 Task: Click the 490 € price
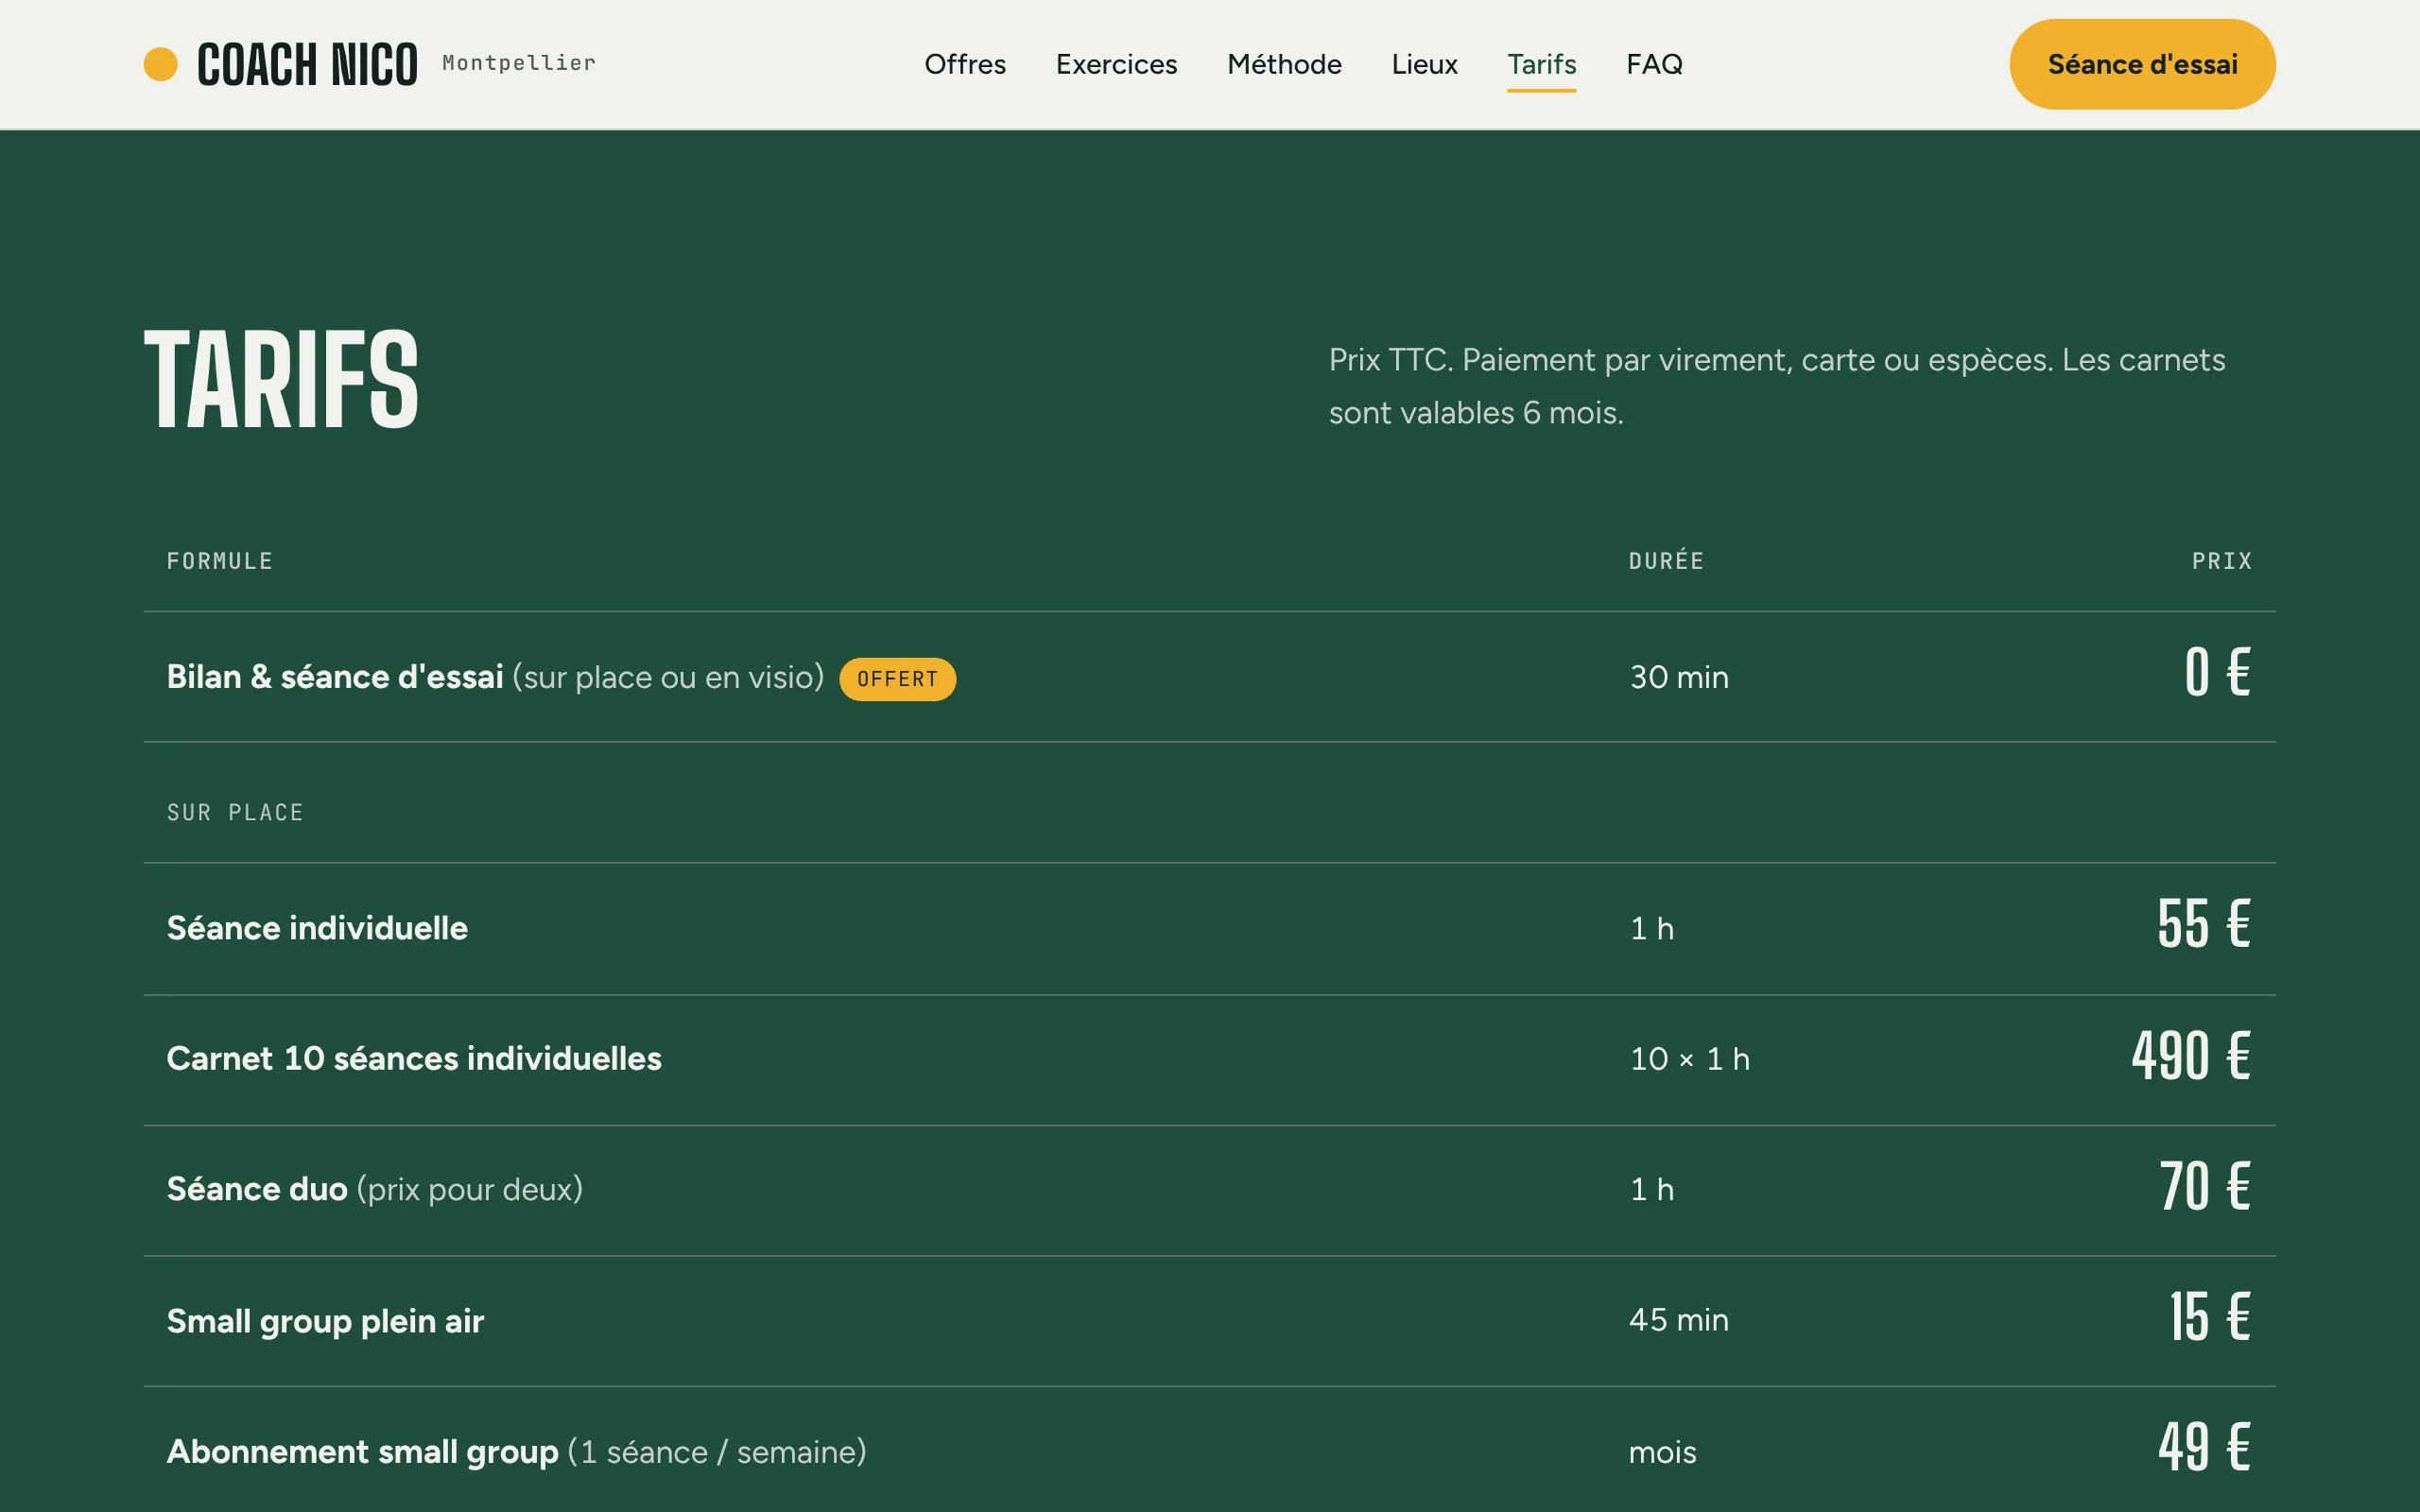pos(2190,1056)
